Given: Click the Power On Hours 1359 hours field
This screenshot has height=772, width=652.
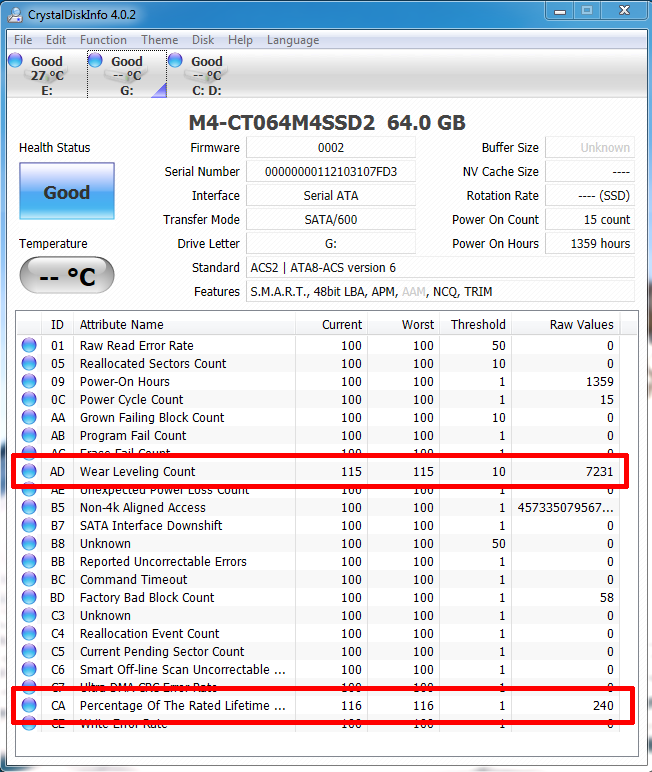Looking at the screenshot, I should [590, 244].
